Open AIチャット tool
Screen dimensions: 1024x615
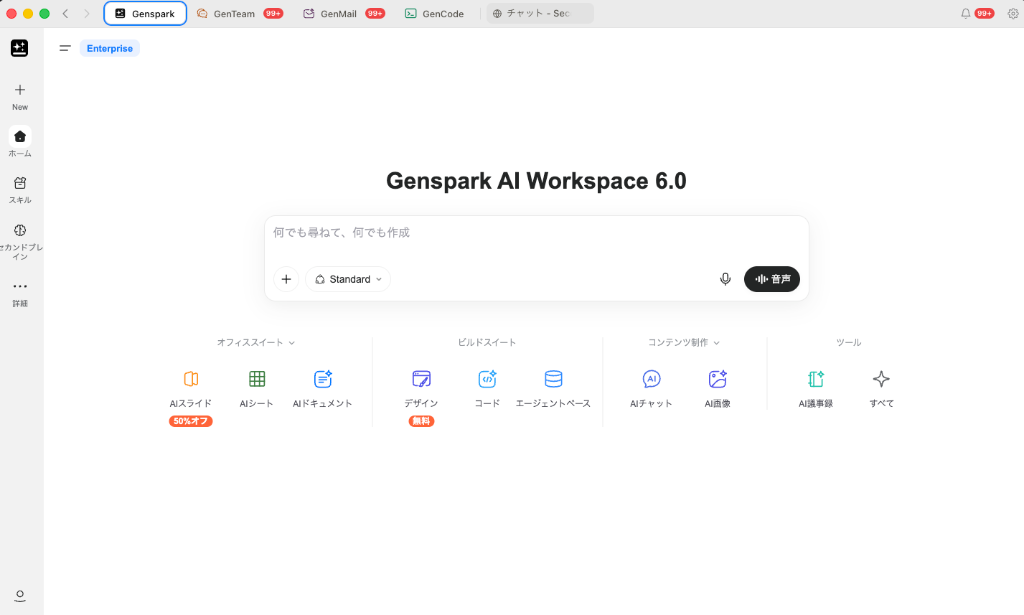click(651, 388)
